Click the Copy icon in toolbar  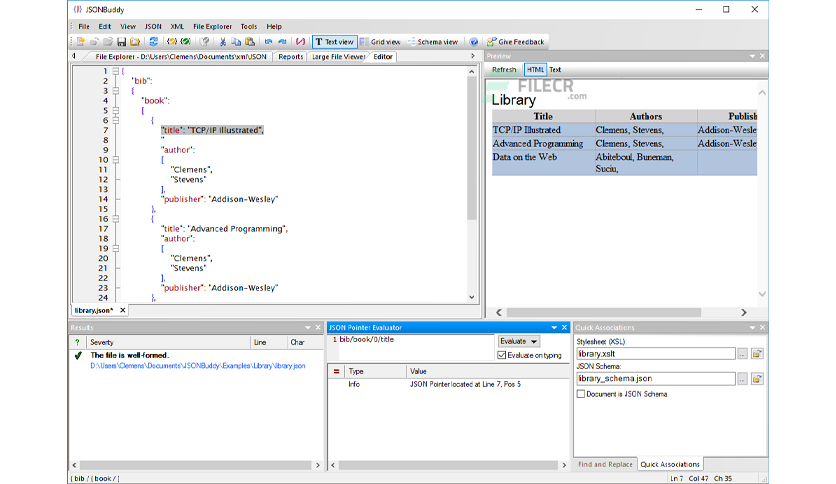[236, 42]
